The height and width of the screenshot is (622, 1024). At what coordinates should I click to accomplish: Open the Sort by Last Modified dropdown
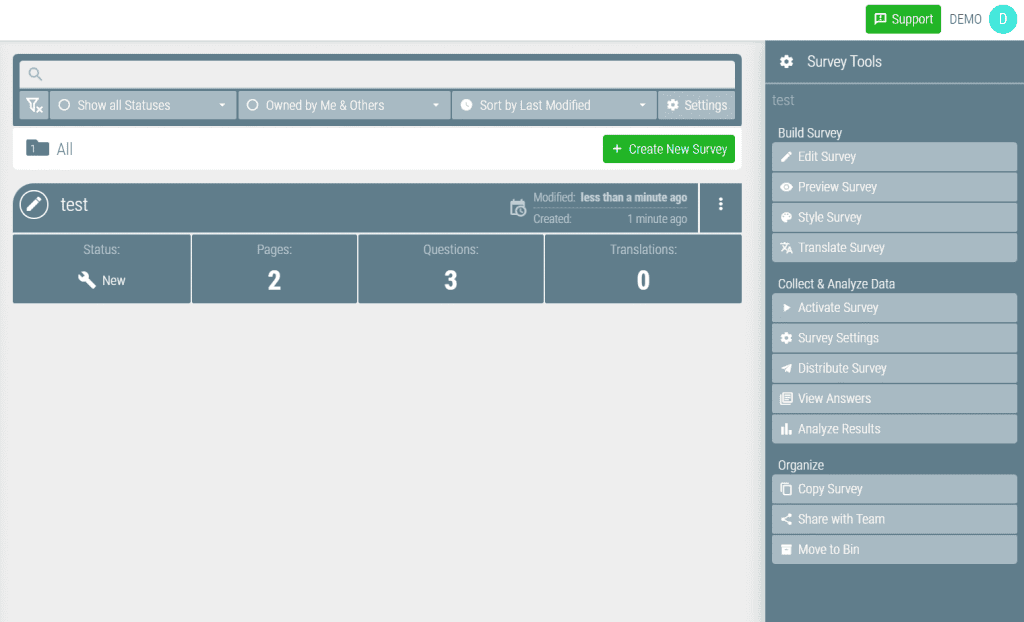point(554,105)
